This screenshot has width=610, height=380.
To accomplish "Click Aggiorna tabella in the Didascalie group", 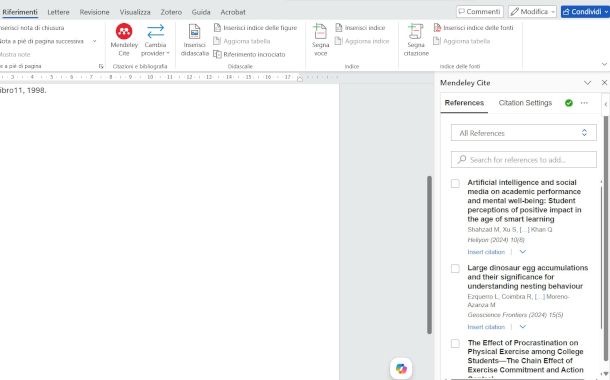I will 242,41.
